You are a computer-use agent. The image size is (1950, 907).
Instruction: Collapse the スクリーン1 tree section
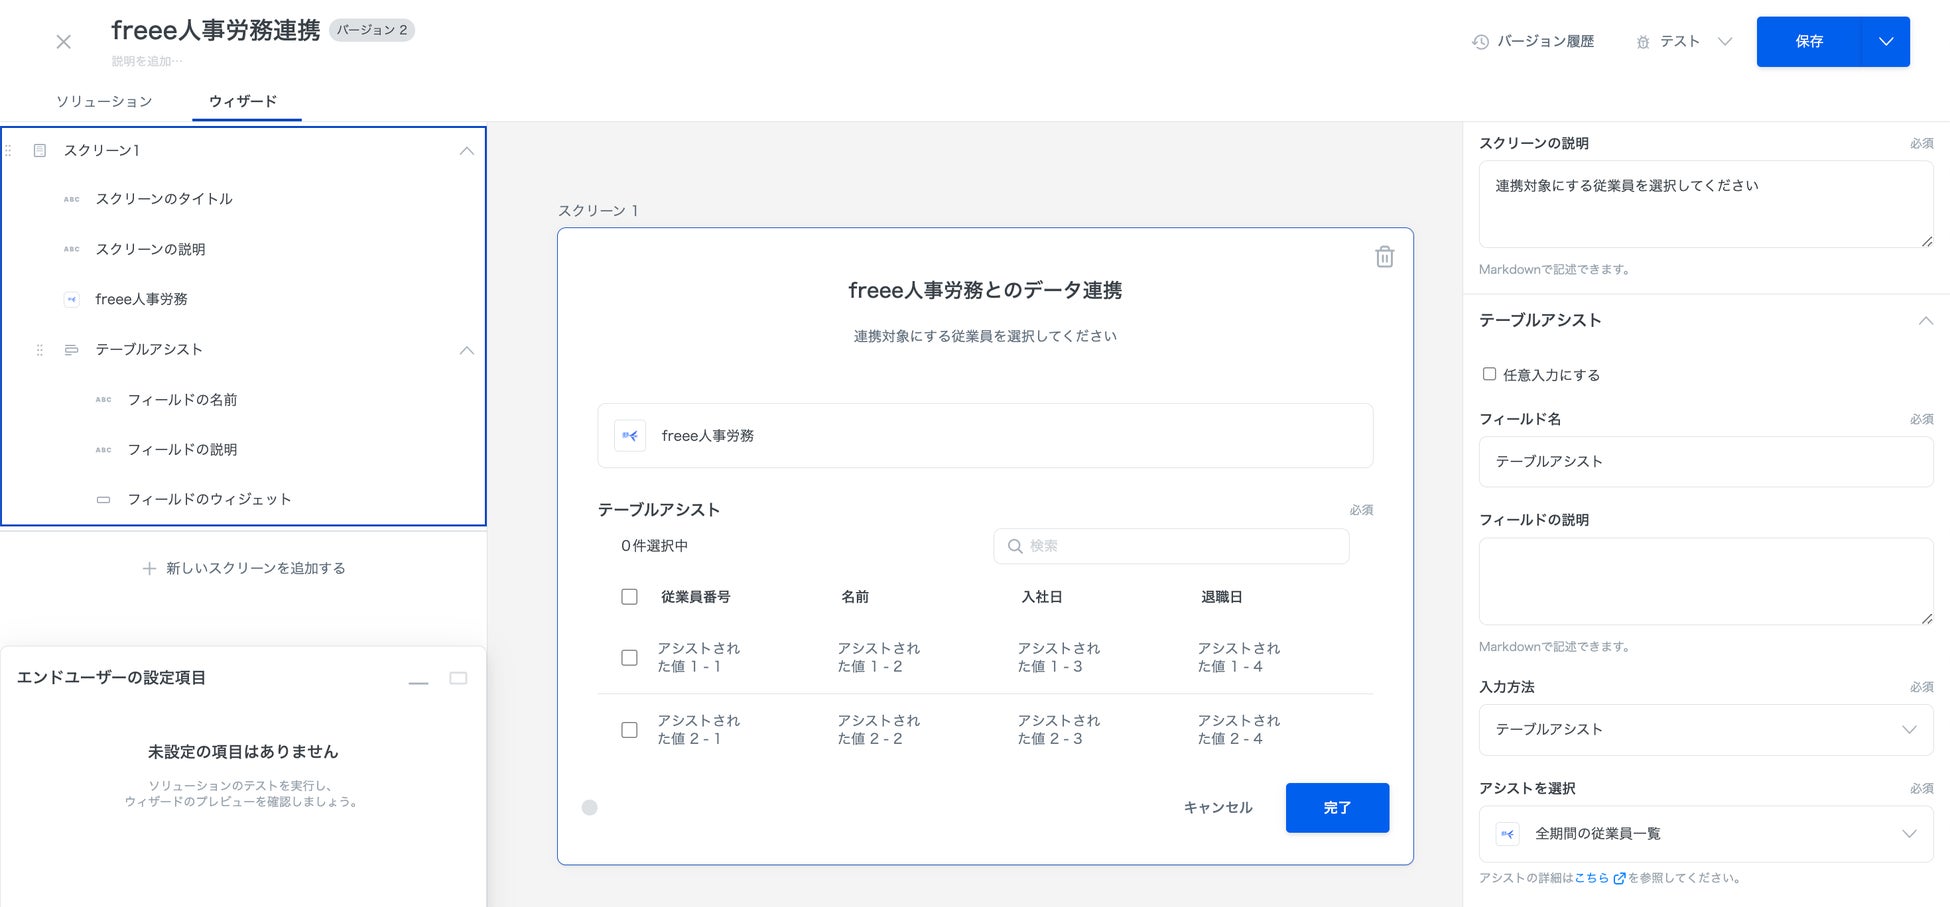pos(466,151)
